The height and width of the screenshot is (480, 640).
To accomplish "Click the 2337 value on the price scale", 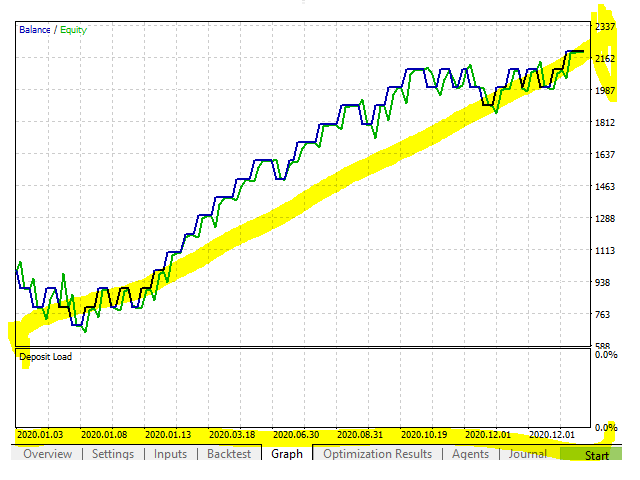I will pyautogui.click(x=605, y=27).
